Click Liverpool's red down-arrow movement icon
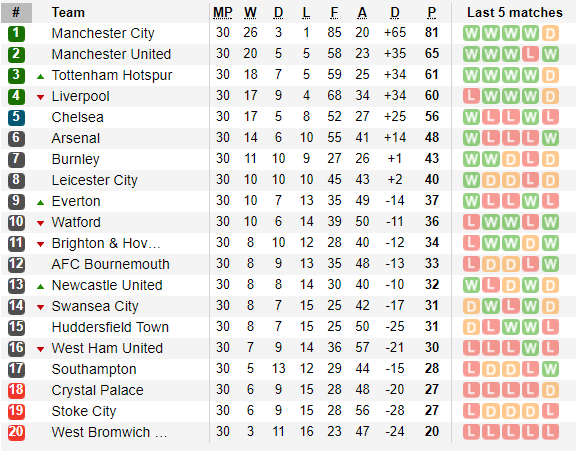The width and height of the screenshot is (576, 451). 40,97
